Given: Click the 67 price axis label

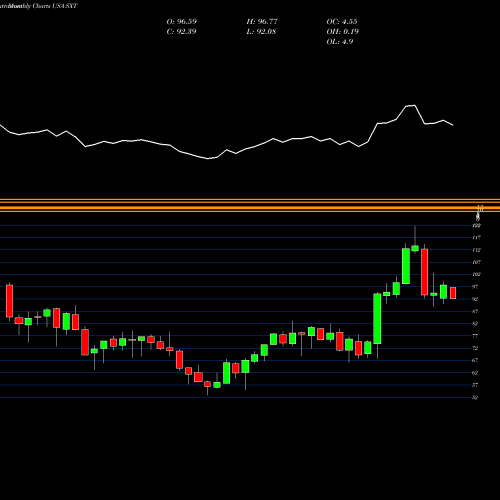Looking at the screenshot, I should 475,361.
